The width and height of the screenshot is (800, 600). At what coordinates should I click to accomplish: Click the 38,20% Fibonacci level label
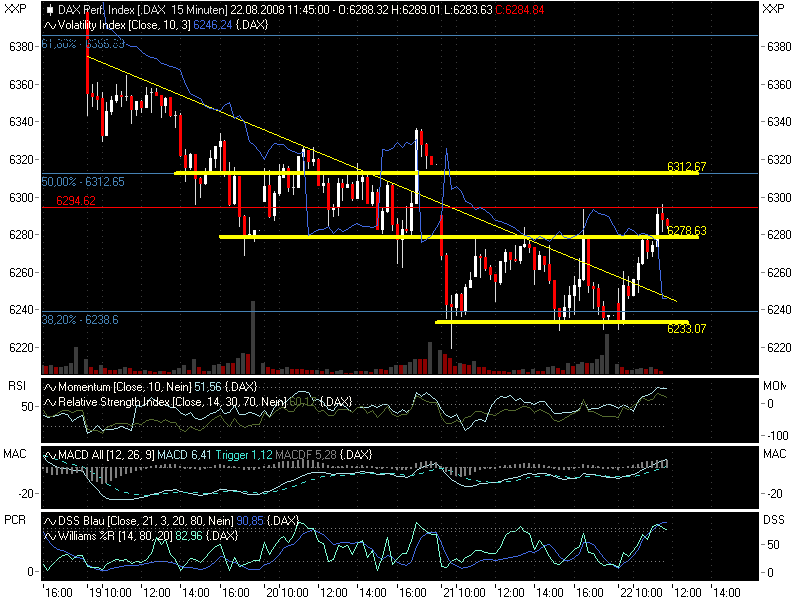[x=80, y=319]
